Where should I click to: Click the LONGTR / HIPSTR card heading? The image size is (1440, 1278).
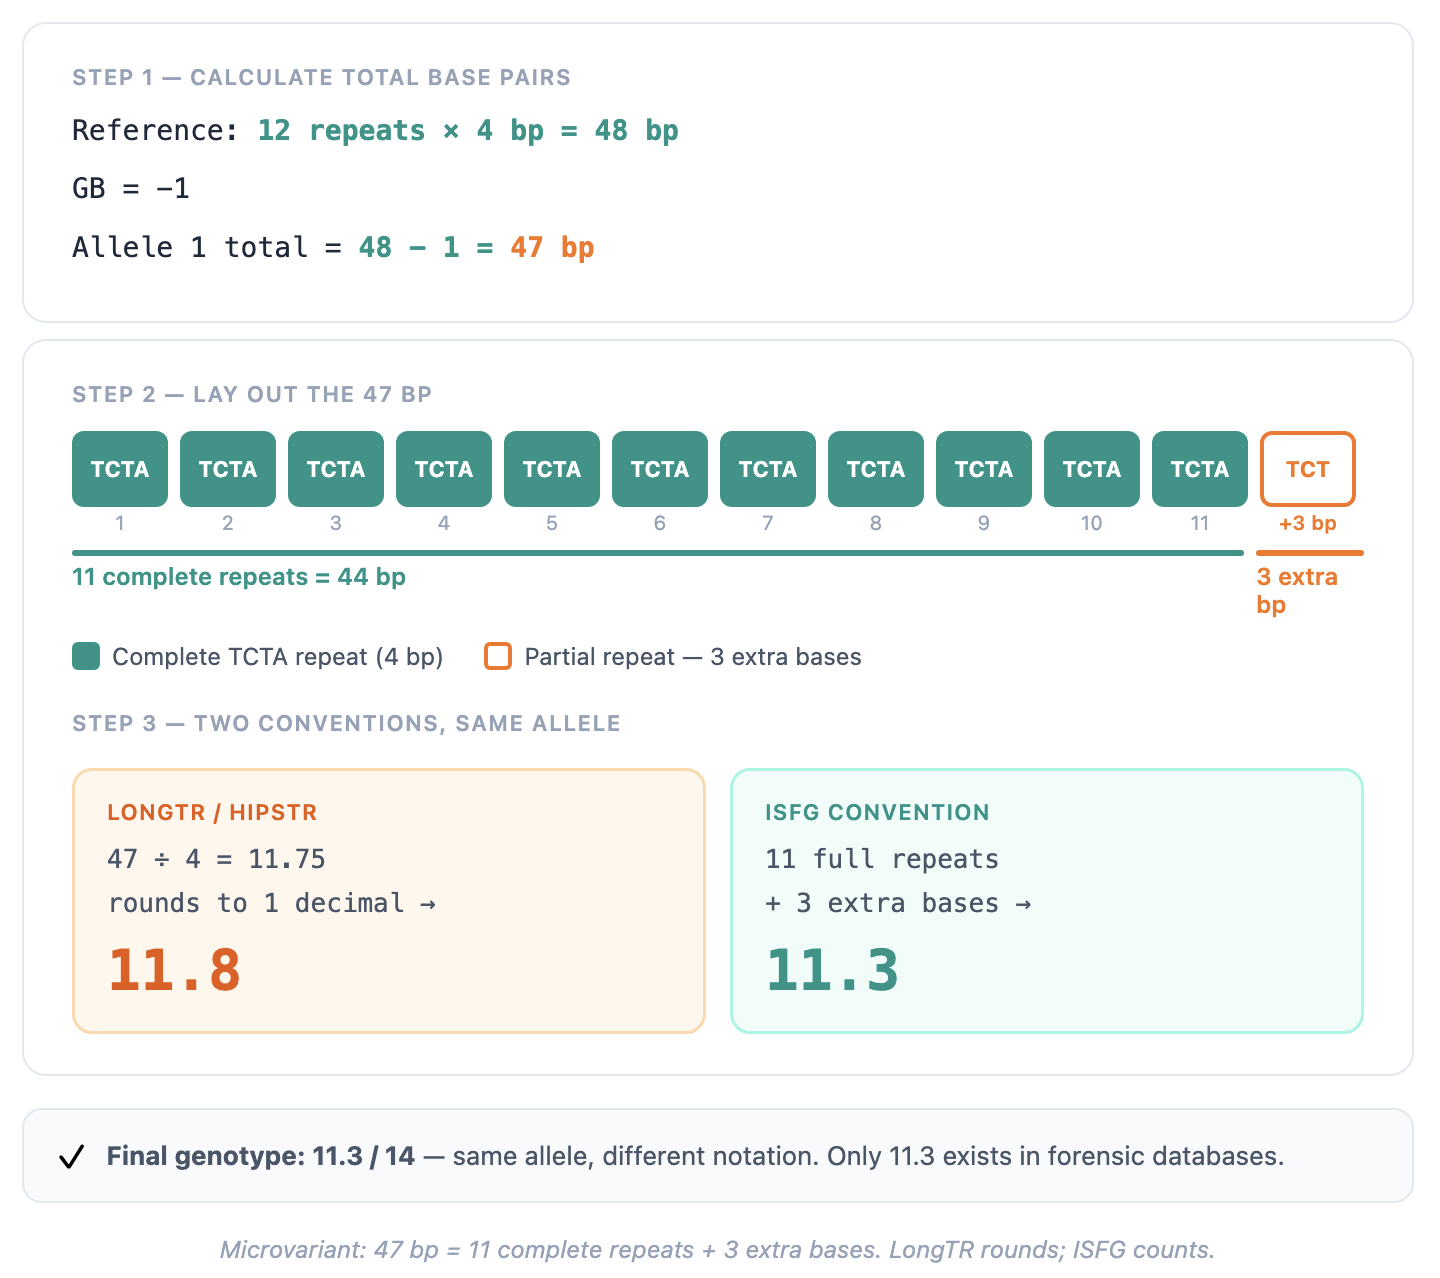pos(212,812)
